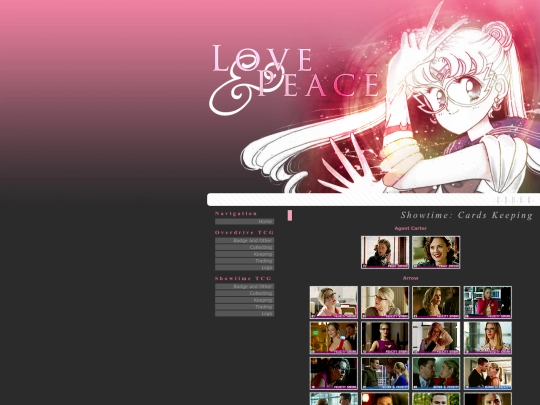Click Agent Carter card with woman on phone
Image resolution: width=540 pixels, height=405 pixels.
[385, 252]
